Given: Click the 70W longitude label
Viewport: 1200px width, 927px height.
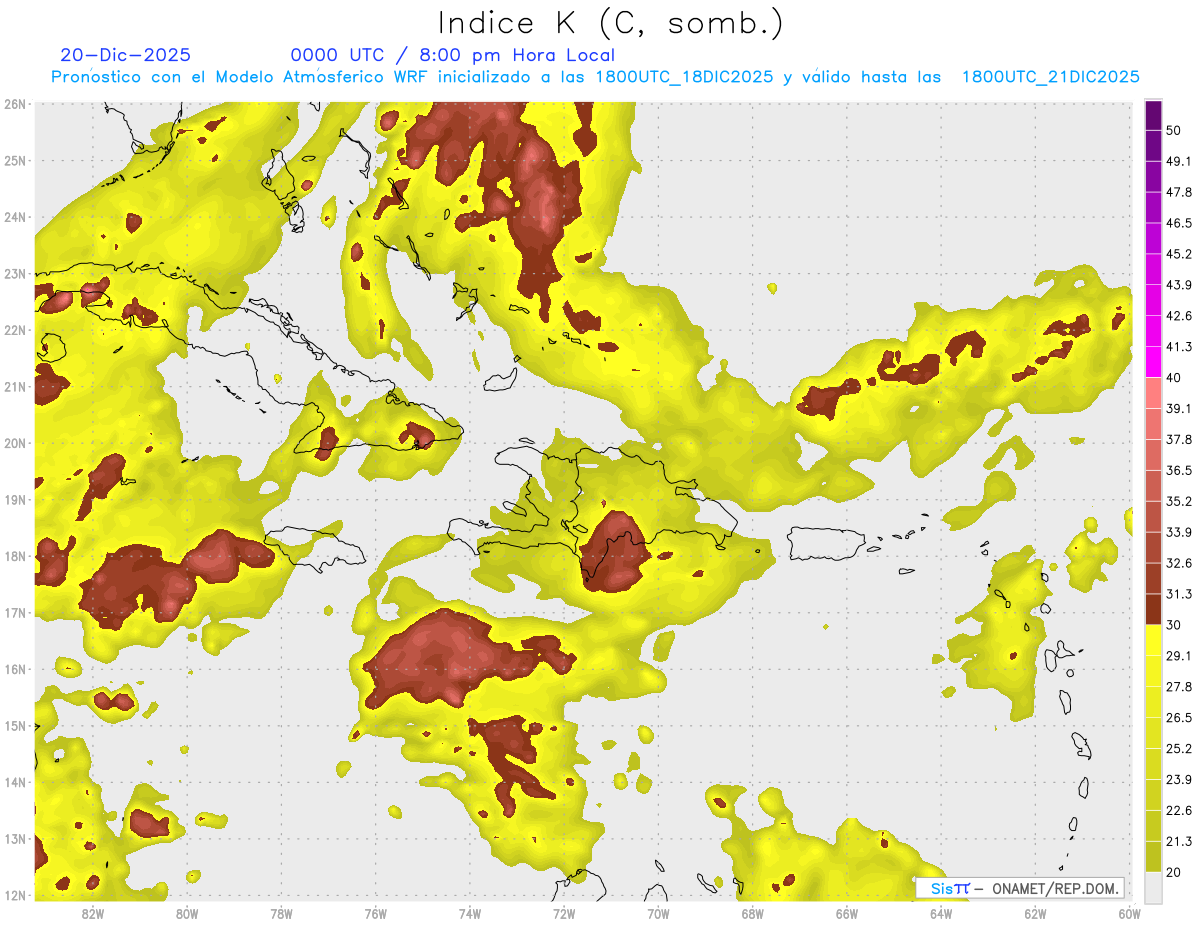Looking at the screenshot, I should [658, 913].
